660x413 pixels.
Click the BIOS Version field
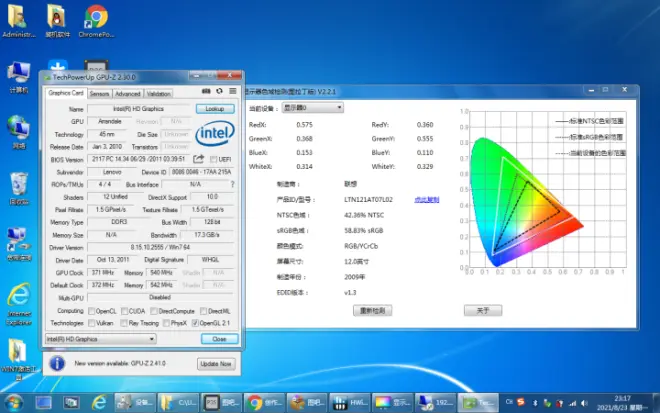[x=139, y=159]
